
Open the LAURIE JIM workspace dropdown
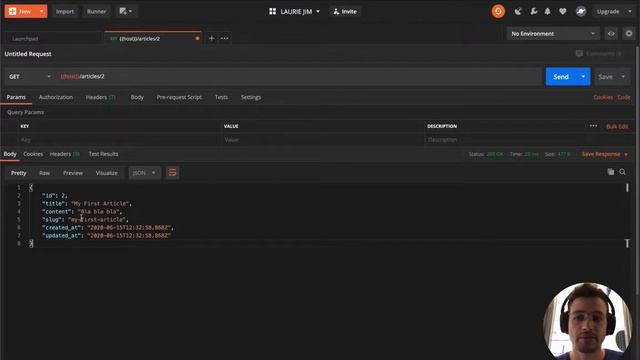click(x=294, y=11)
